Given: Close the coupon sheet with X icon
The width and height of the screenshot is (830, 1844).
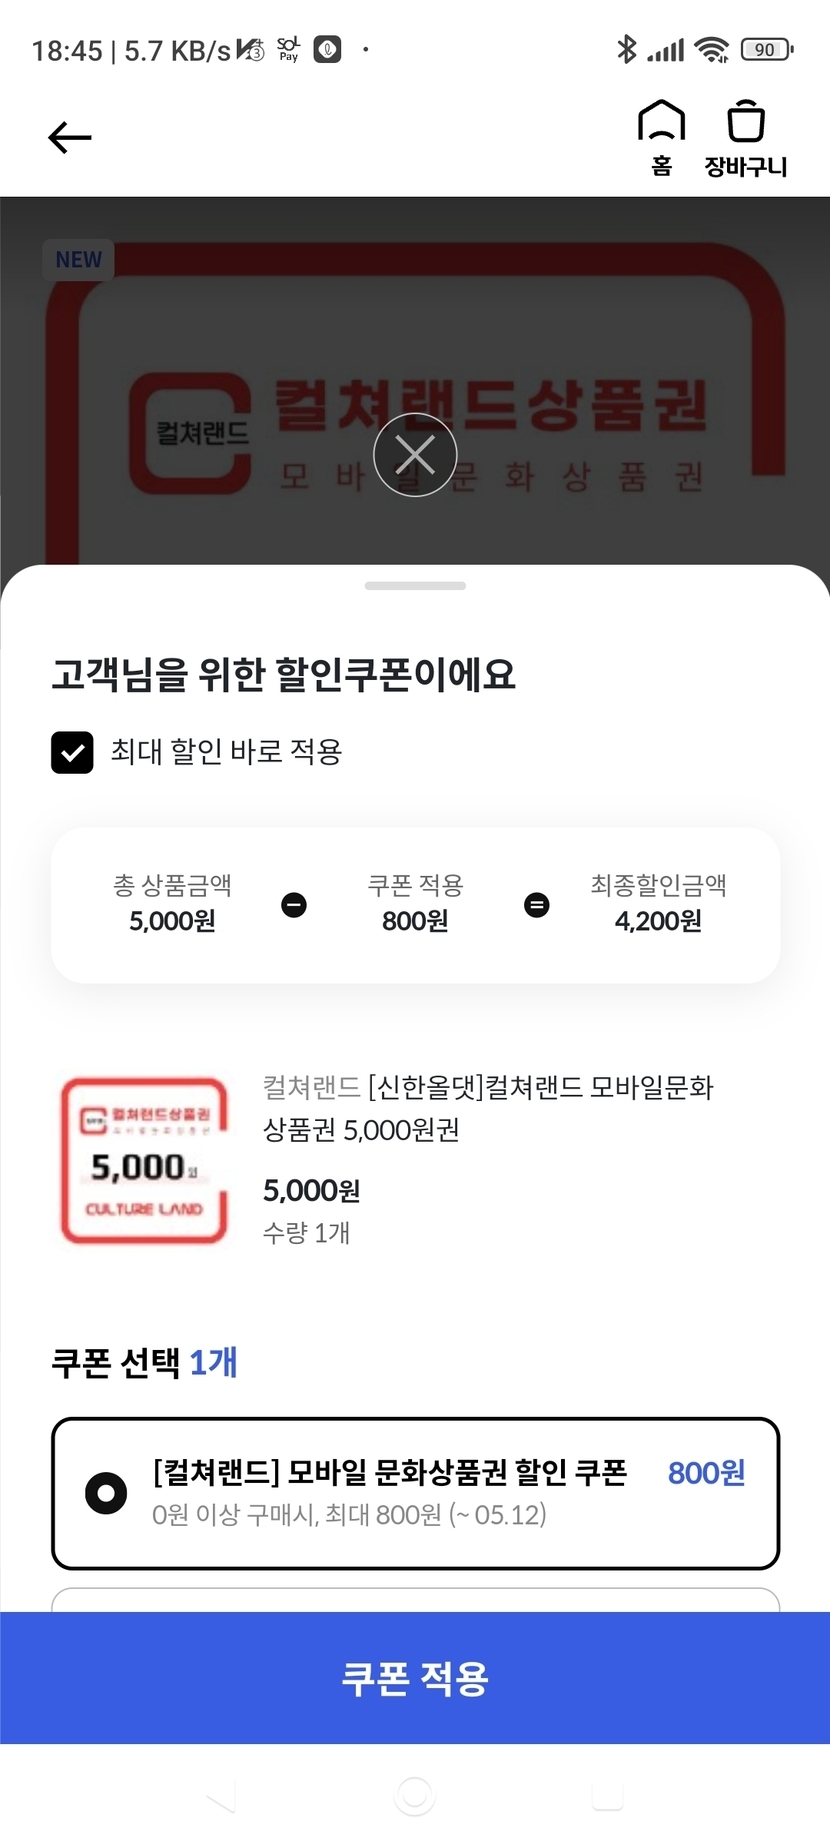Looking at the screenshot, I should pyautogui.click(x=415, y=455).
